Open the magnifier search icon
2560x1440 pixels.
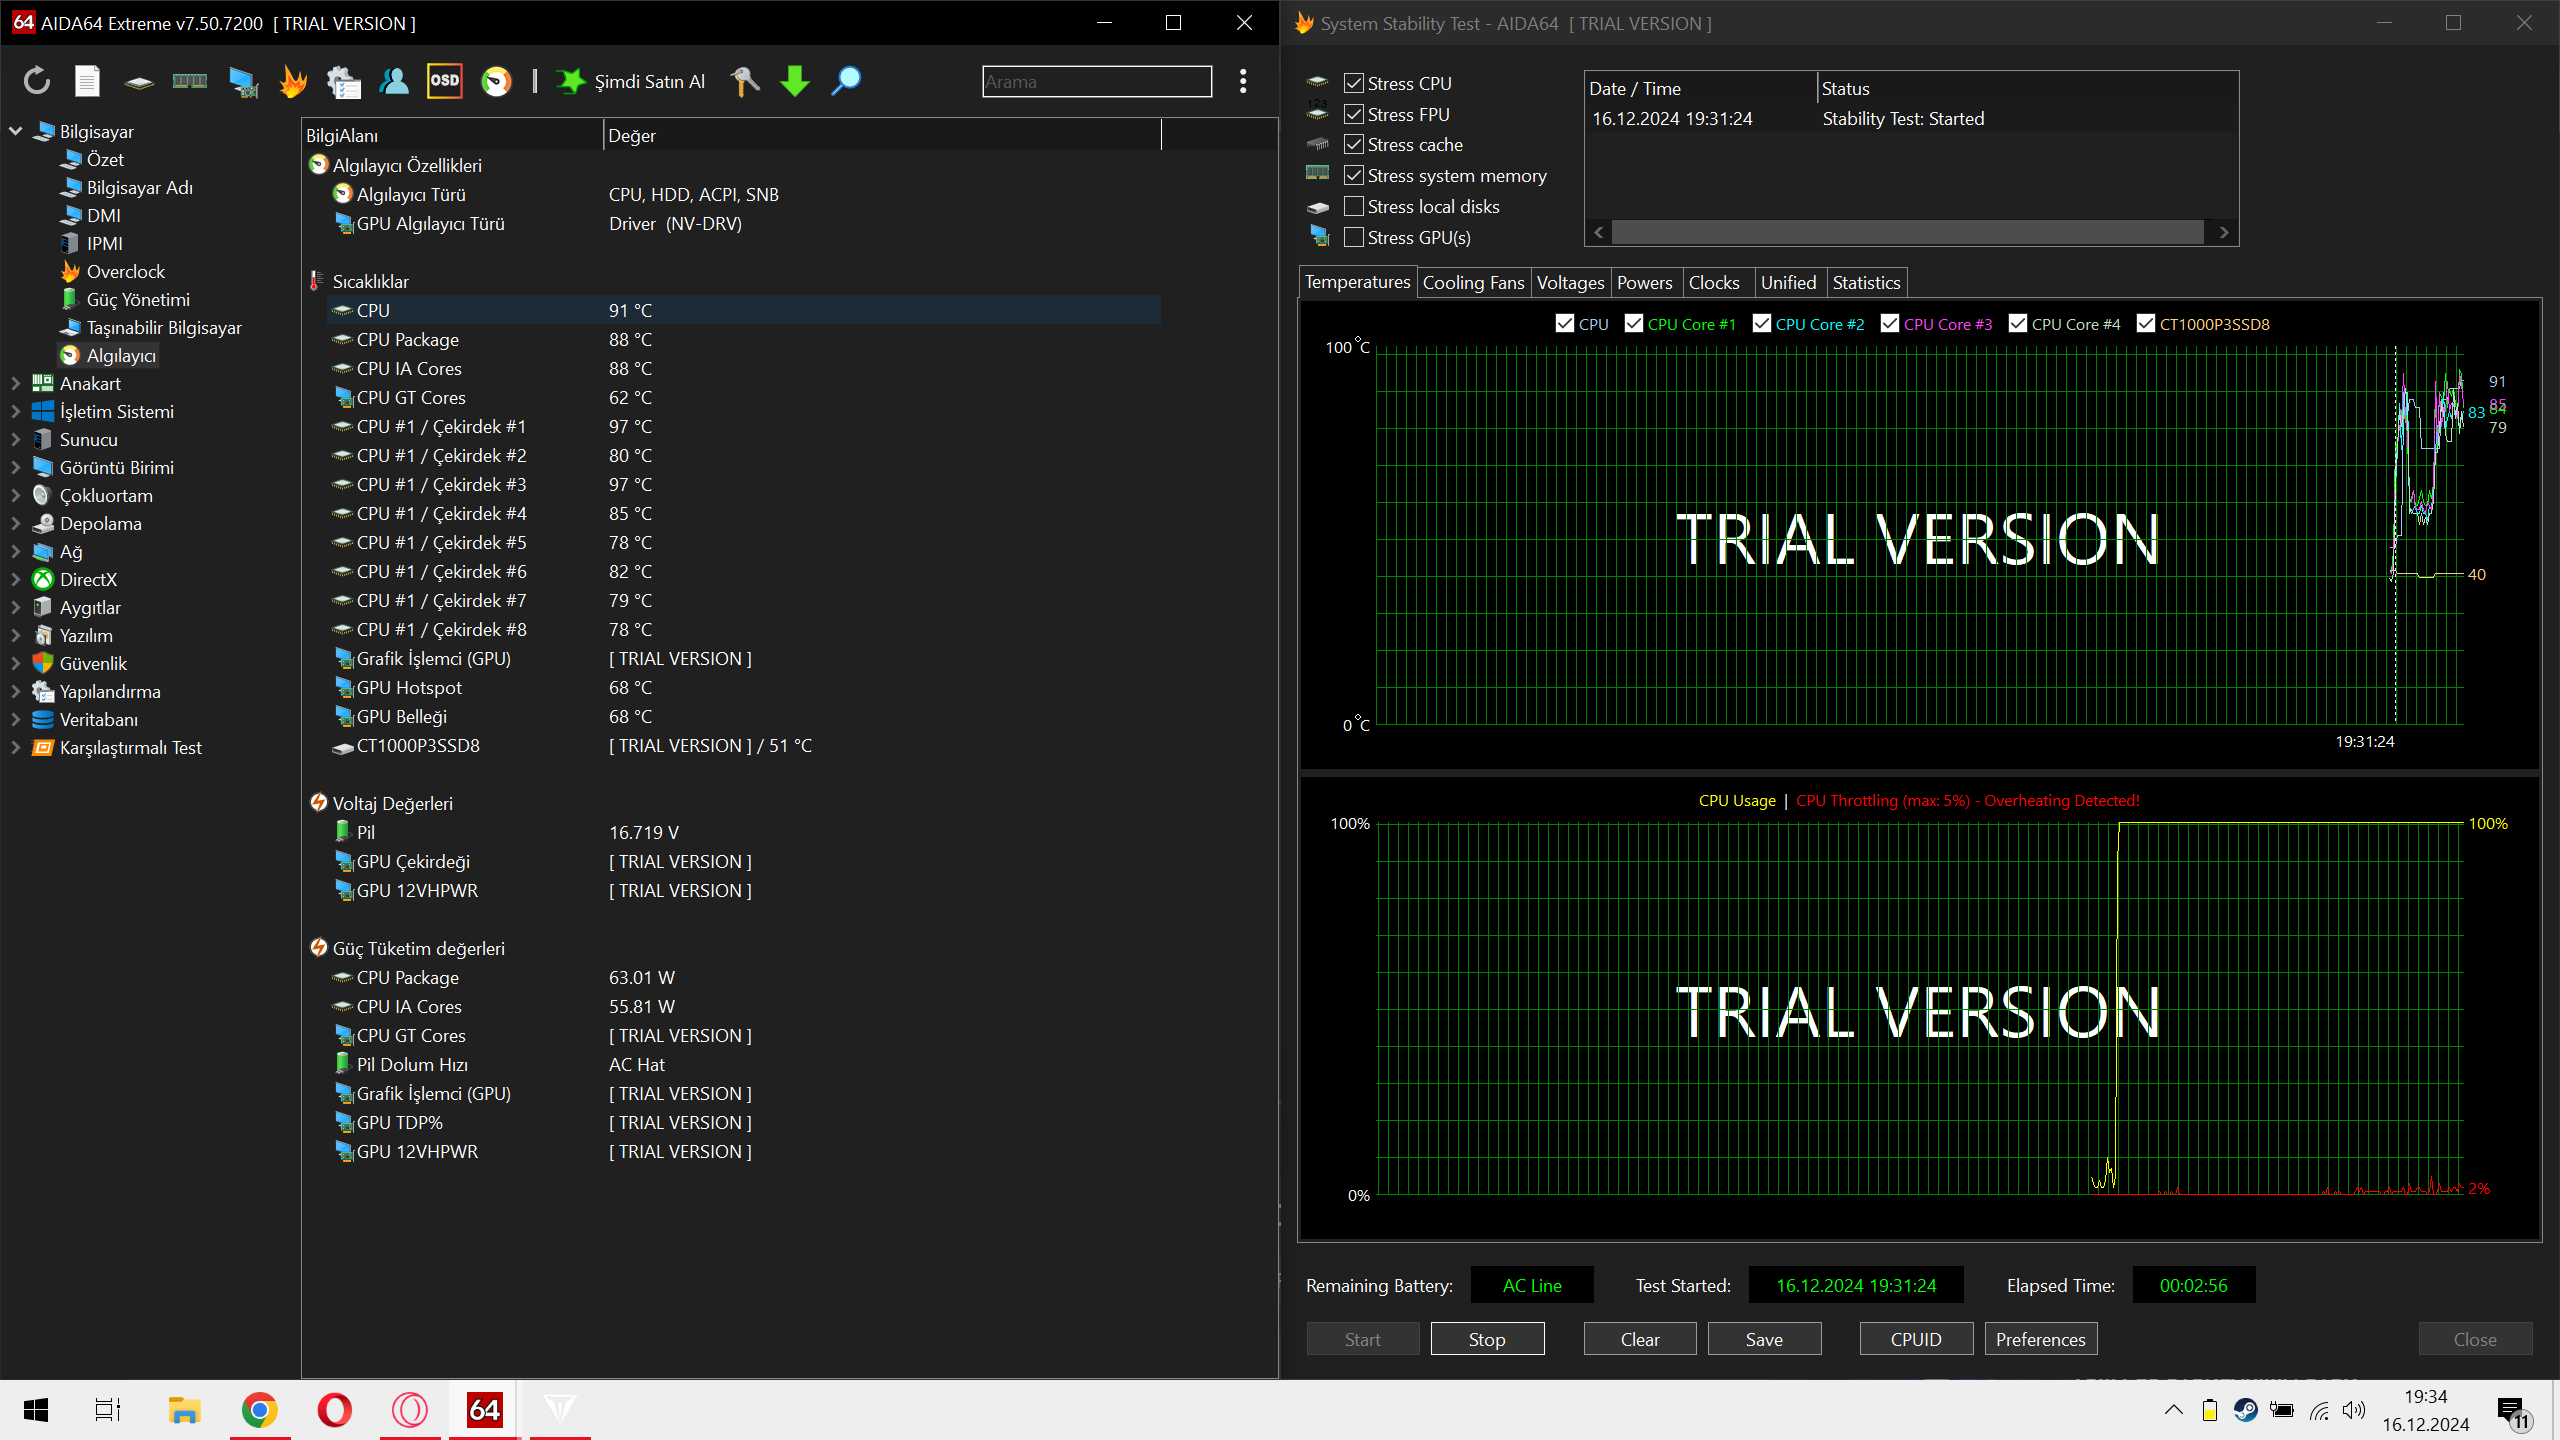(846, 81)
